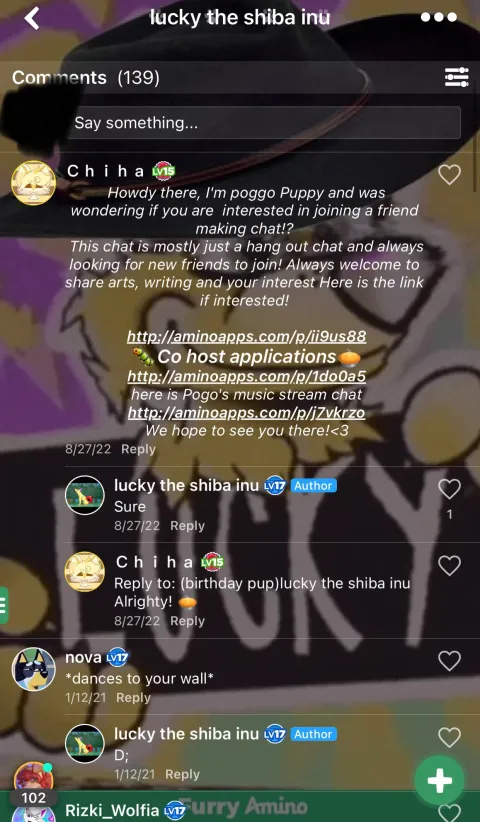480x822 pixels.
Task: Like lucky's "Sure" reply
Action: [449, 489]
